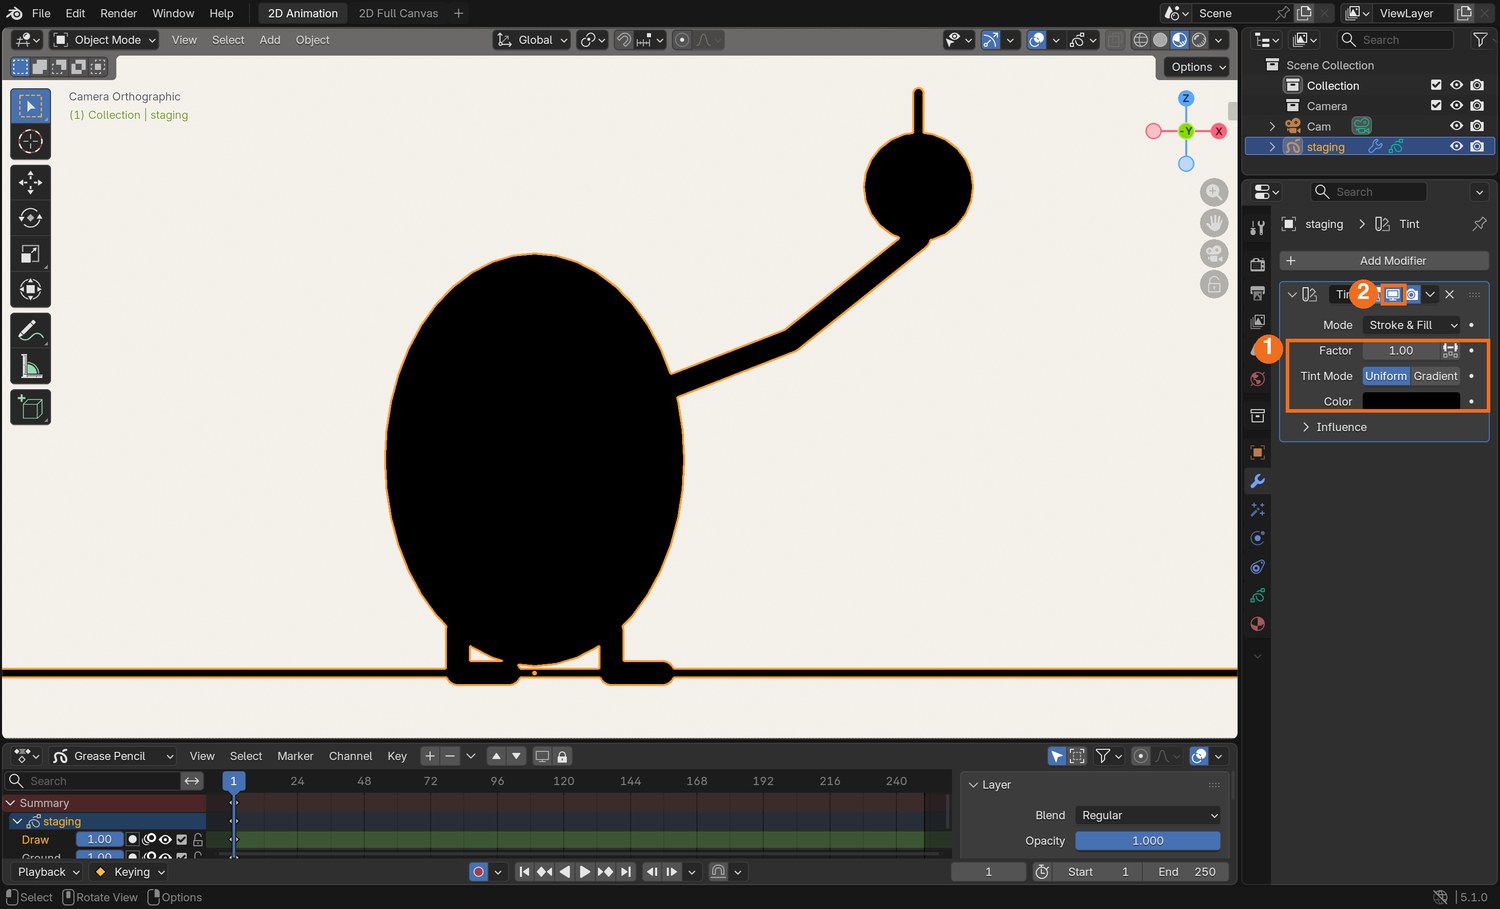Select the Gradient tint mode
This screenshot has height=909, width=1500.
point(1435,376)
